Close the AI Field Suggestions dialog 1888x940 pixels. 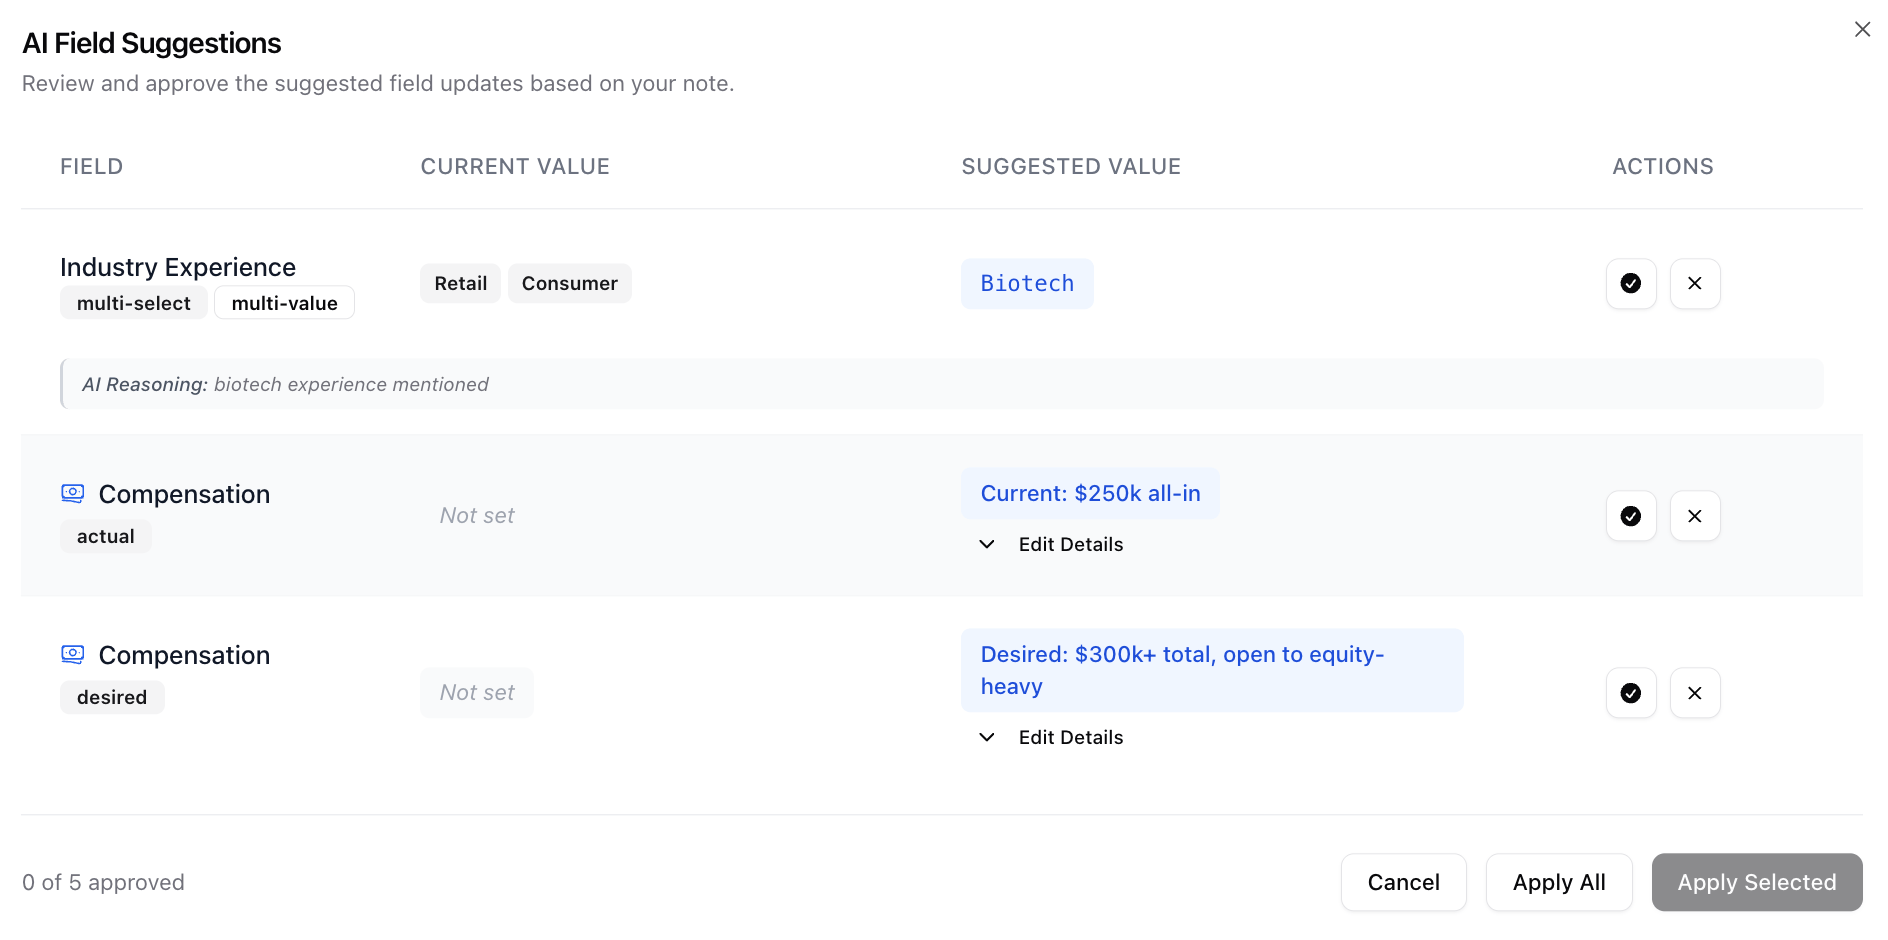(x=1862, y=29)
